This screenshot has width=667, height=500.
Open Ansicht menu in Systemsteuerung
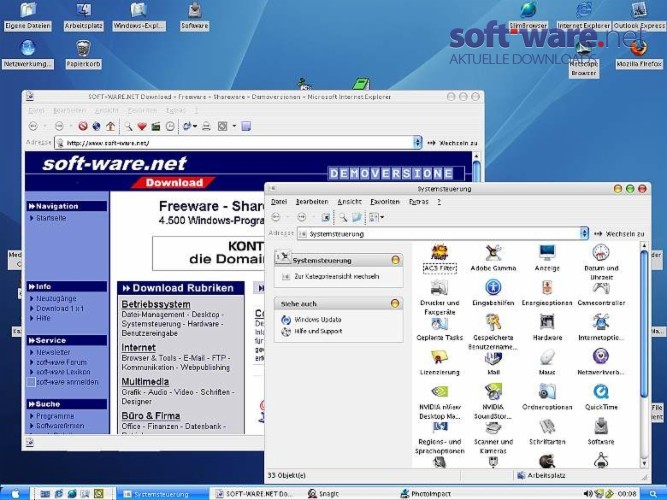(x=349, y=201)
